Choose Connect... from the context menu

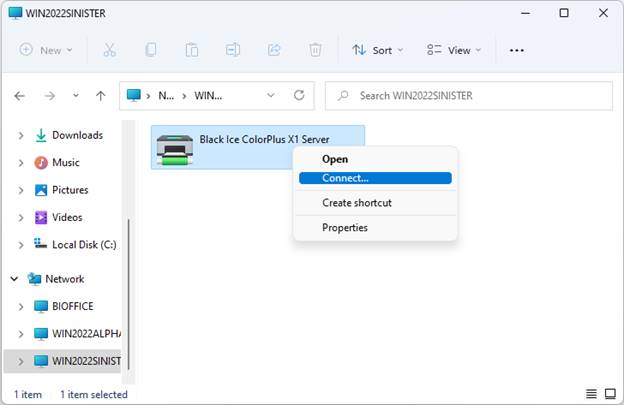(x=374, y=178)
